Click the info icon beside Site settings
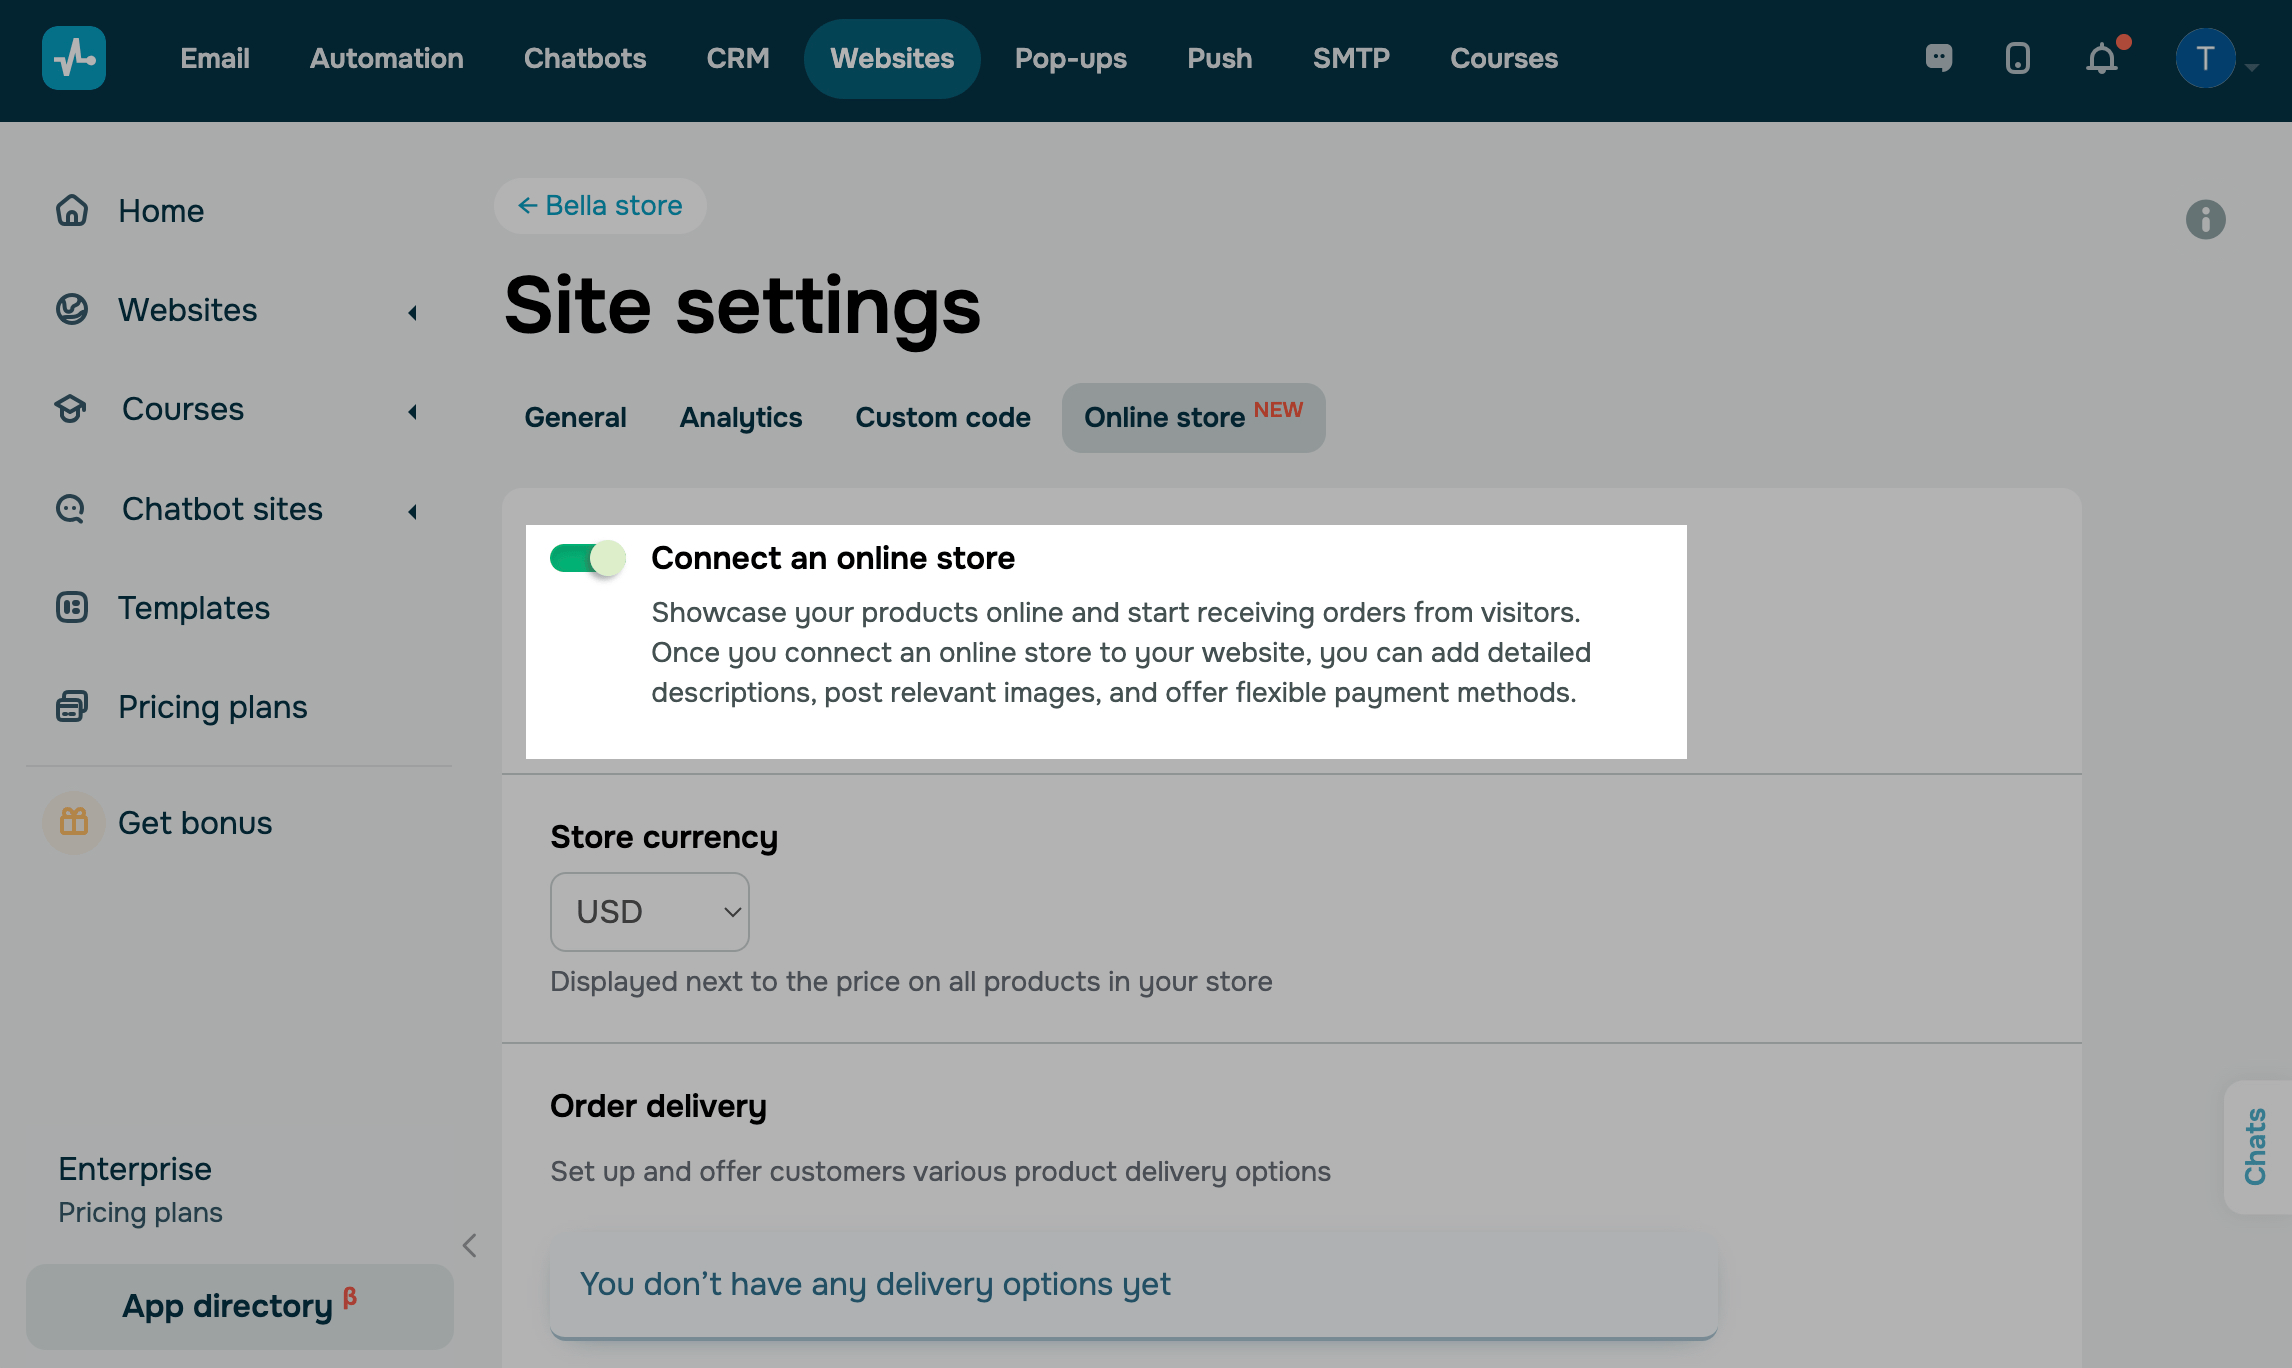2292x1368 pixels. click(2205, 219)
